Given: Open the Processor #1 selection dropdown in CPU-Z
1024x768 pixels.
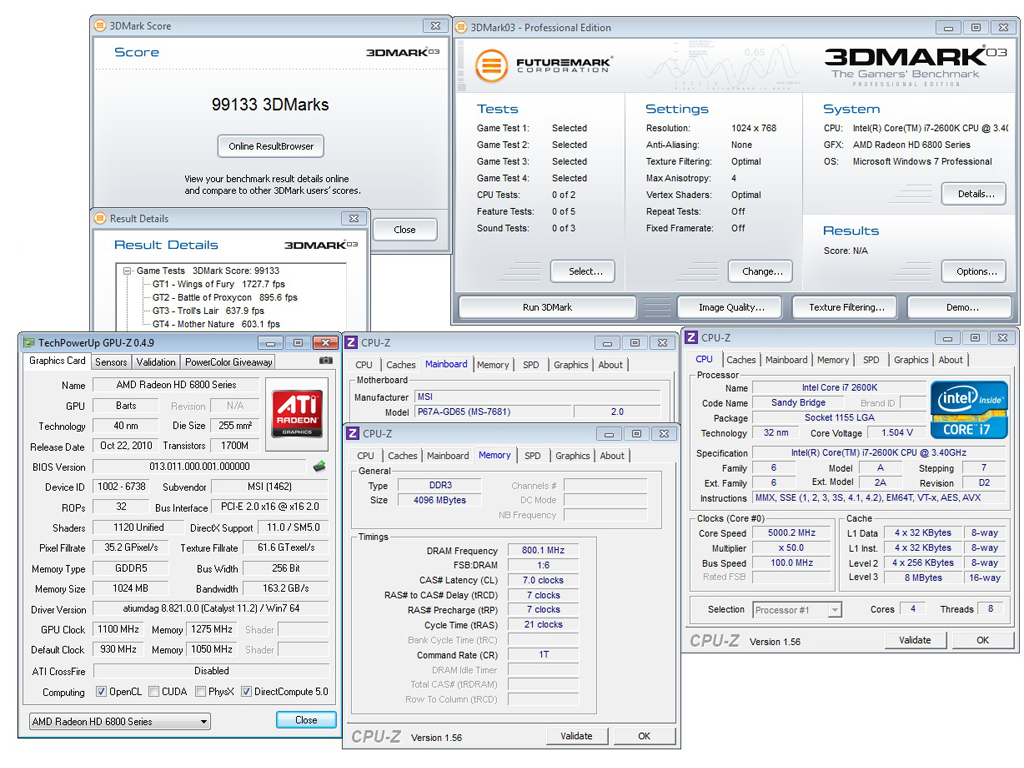Looking at the screenshot, I should [x=797, y=610].
